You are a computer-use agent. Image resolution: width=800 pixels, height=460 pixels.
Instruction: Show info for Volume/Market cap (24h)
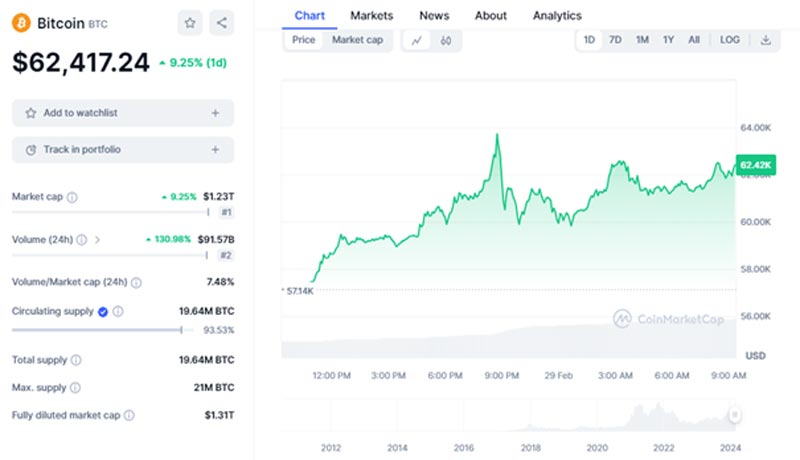click(136, 282)
